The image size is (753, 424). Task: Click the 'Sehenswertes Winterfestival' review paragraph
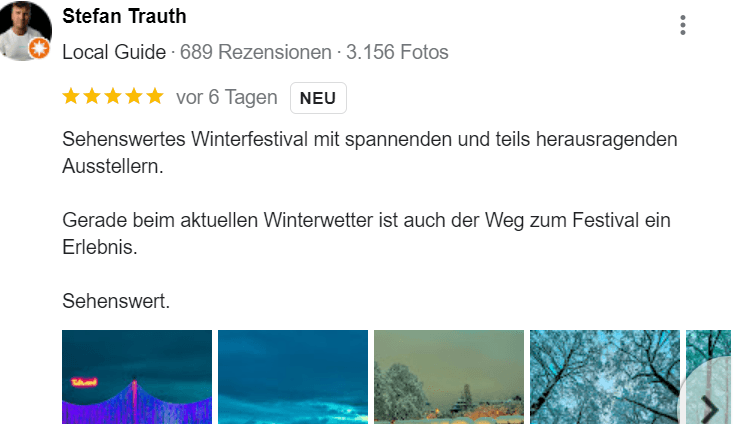[370, 153]
